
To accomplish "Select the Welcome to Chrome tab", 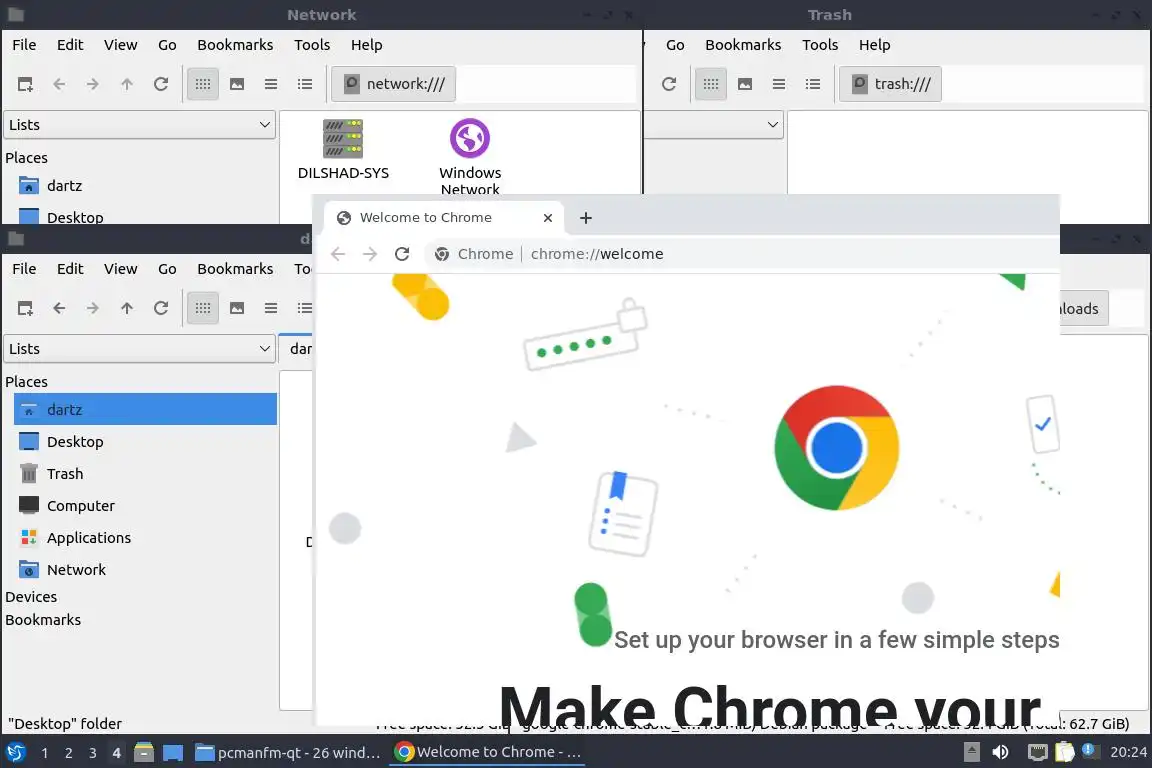I will point(443,218).
